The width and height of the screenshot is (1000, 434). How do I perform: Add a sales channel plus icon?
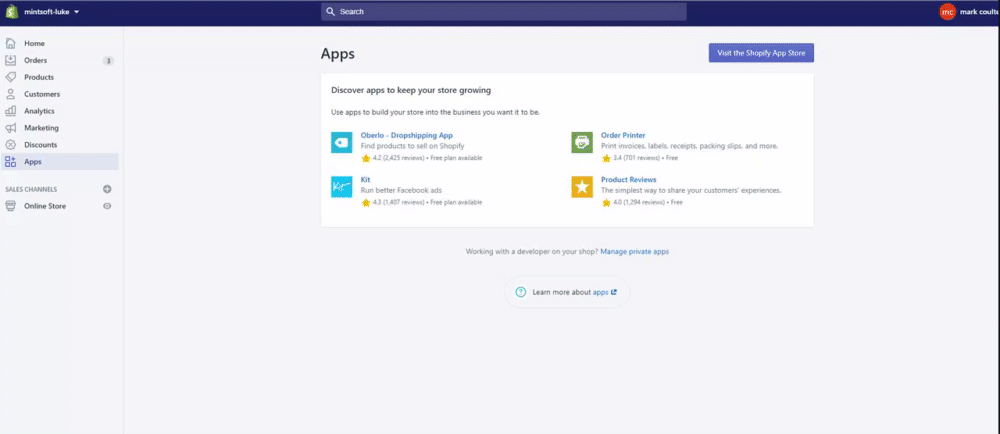tap(107, 189)
